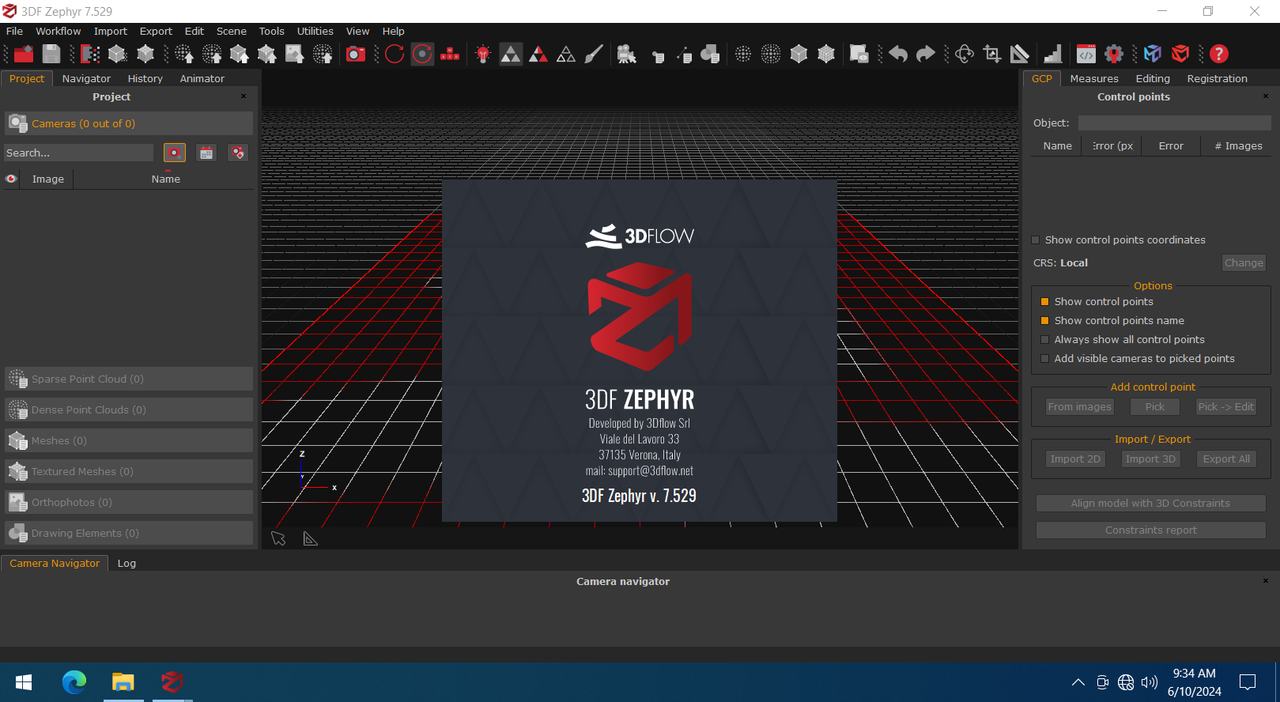Click the Export All button

[x=1226, y=459]
